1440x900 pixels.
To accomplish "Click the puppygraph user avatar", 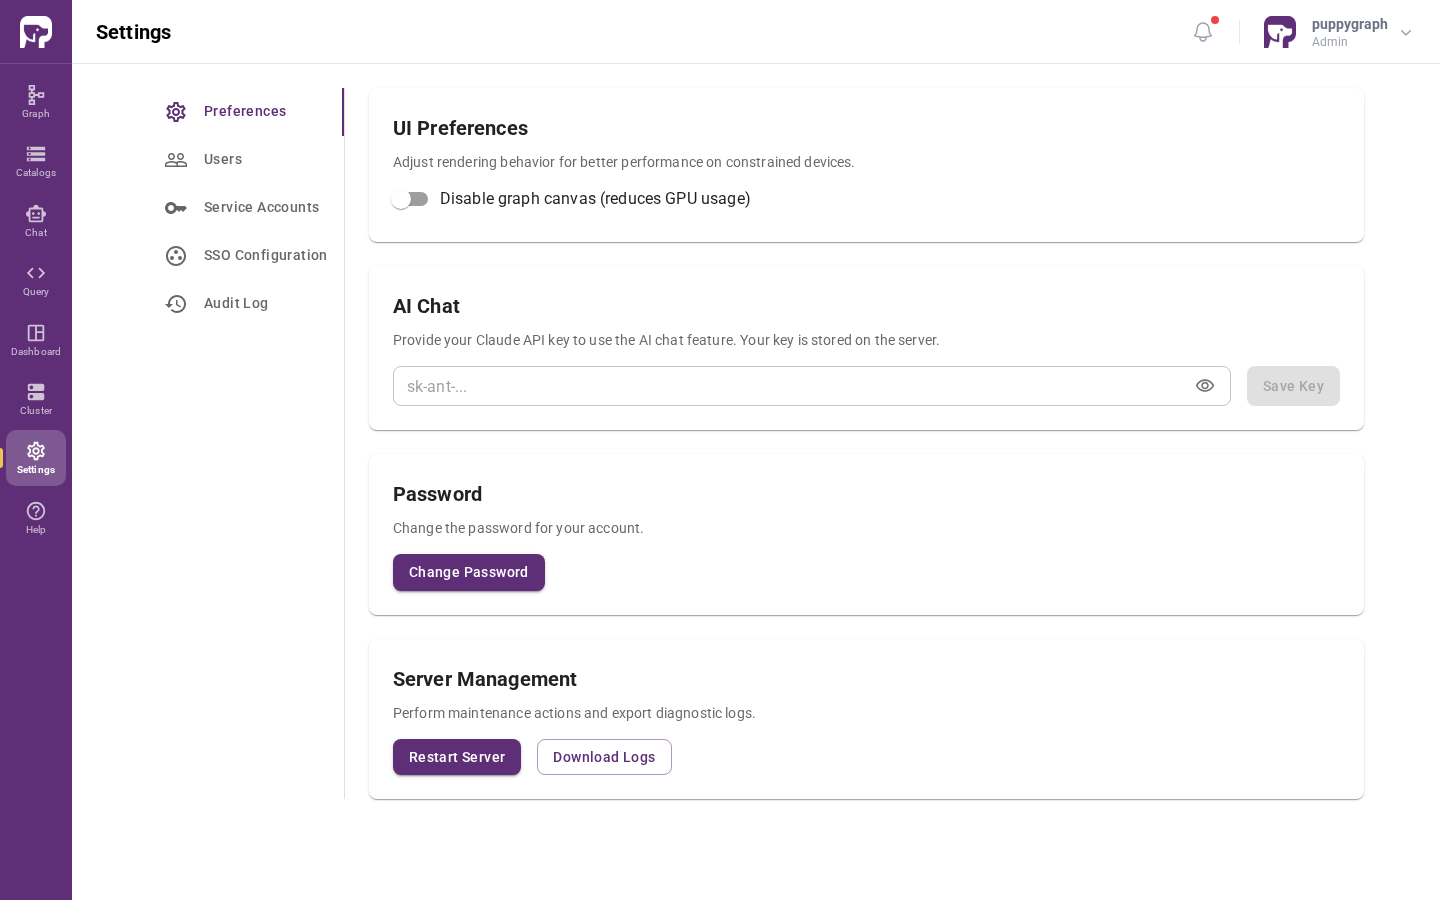I will (1280, 32).
